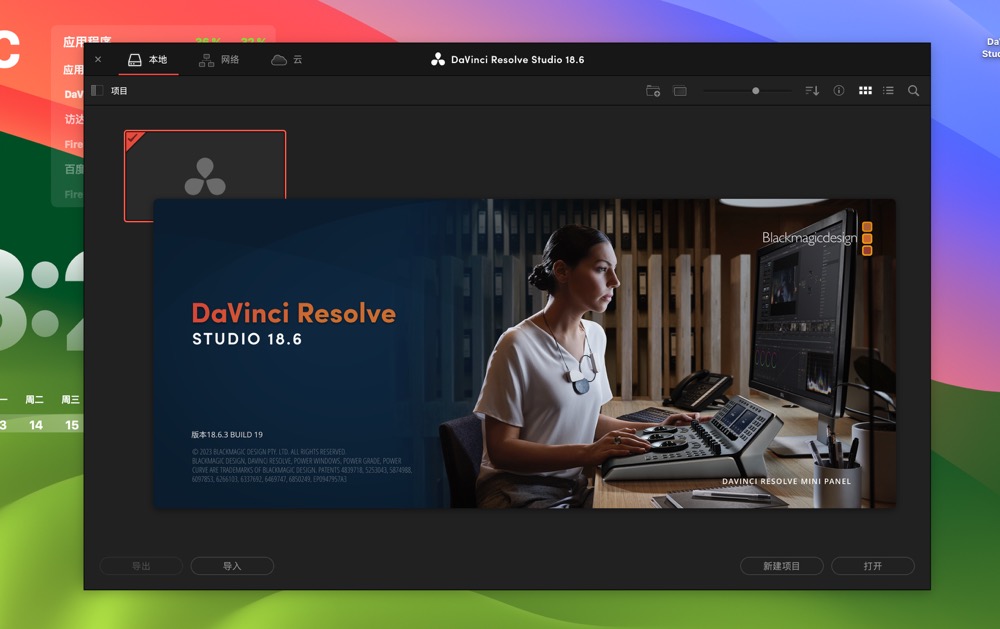Sort projects using the sort order icon
The width and height of the screenshot is (1000, 629).
[x=812, y=90]
